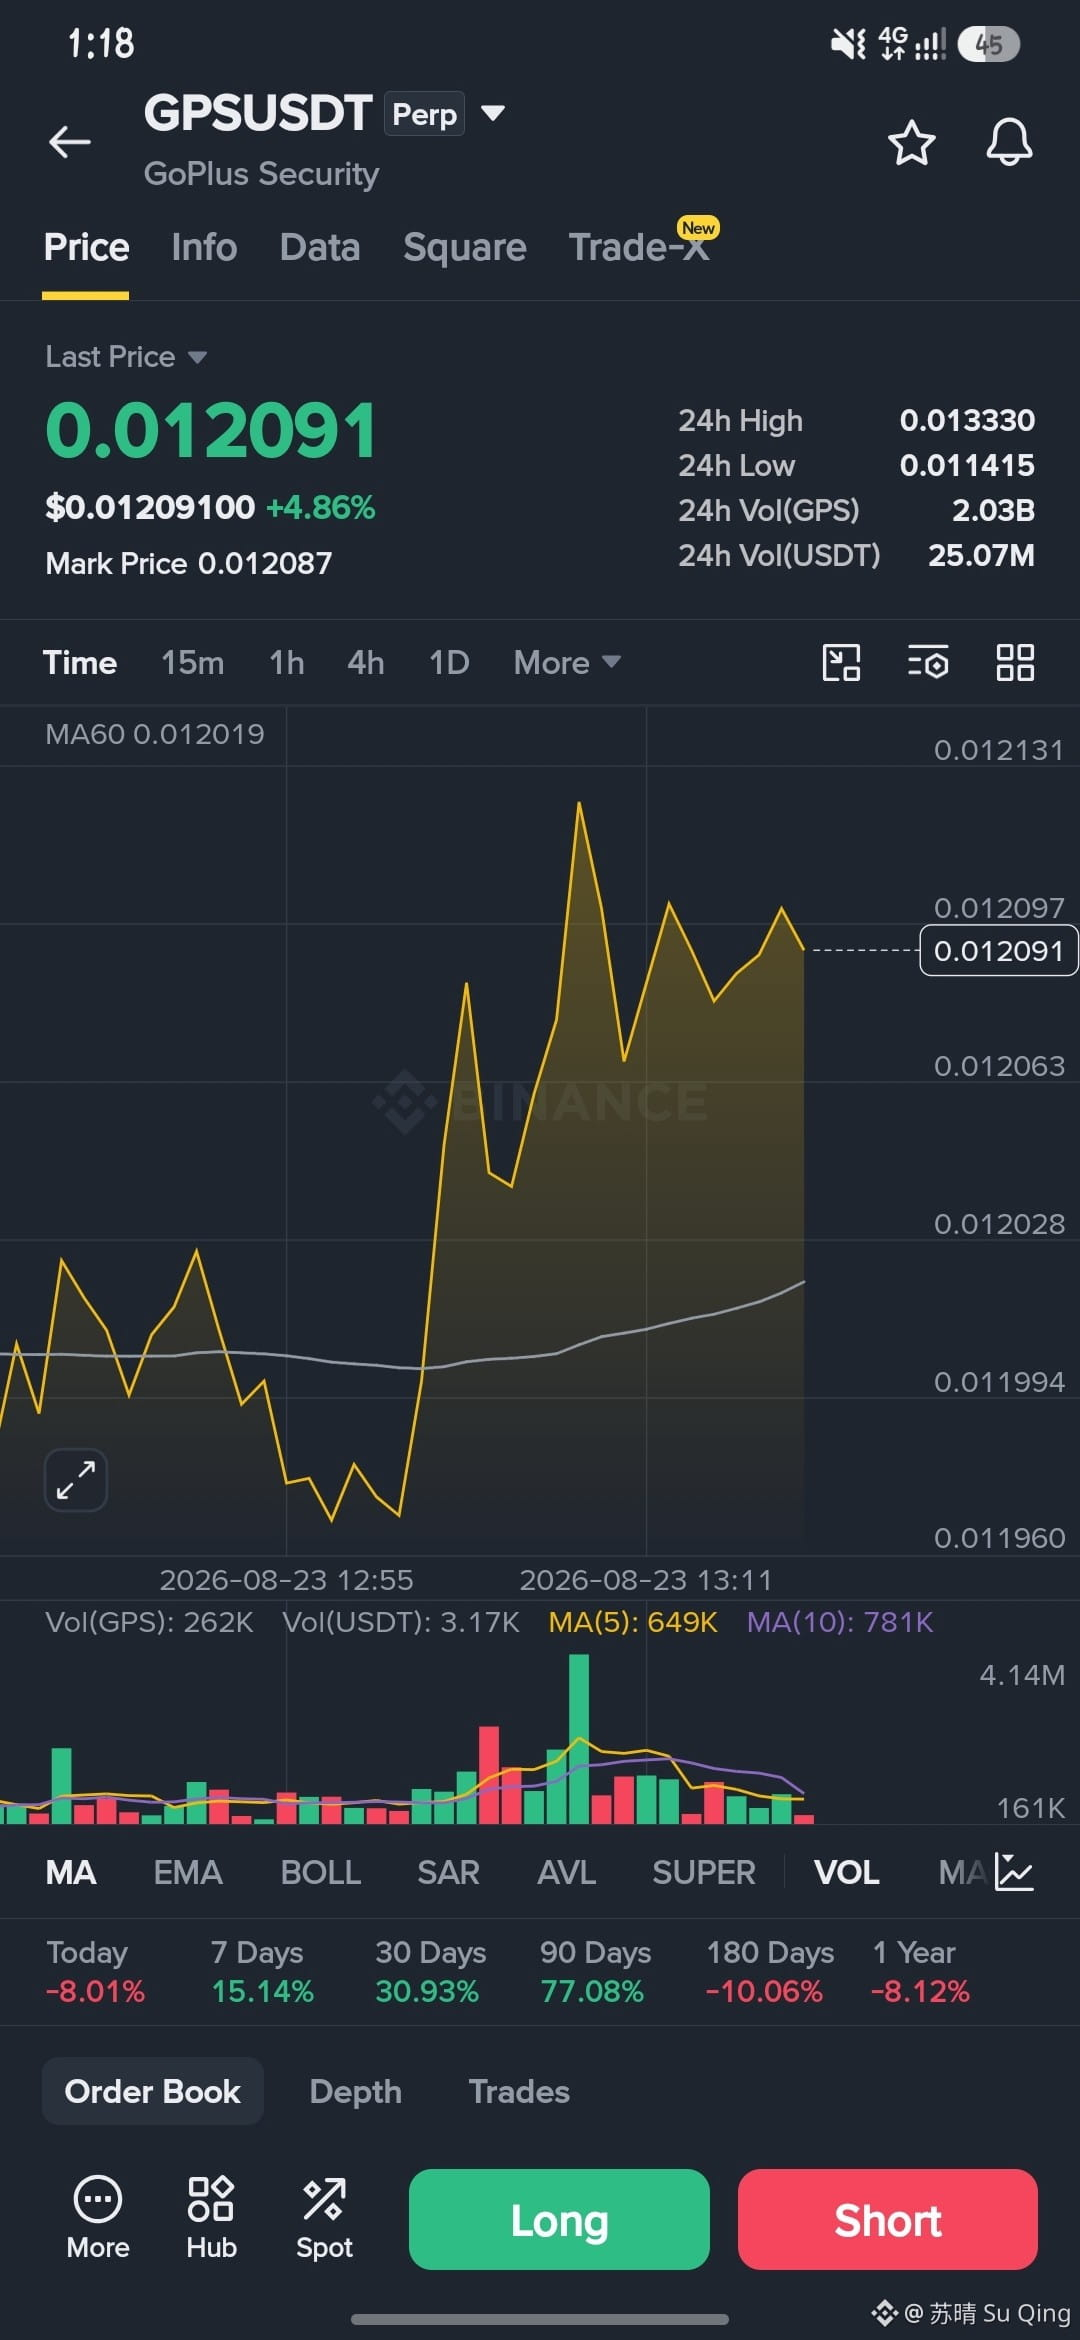
Task: Select the 1h interval
Action: [x=287, y=662]
